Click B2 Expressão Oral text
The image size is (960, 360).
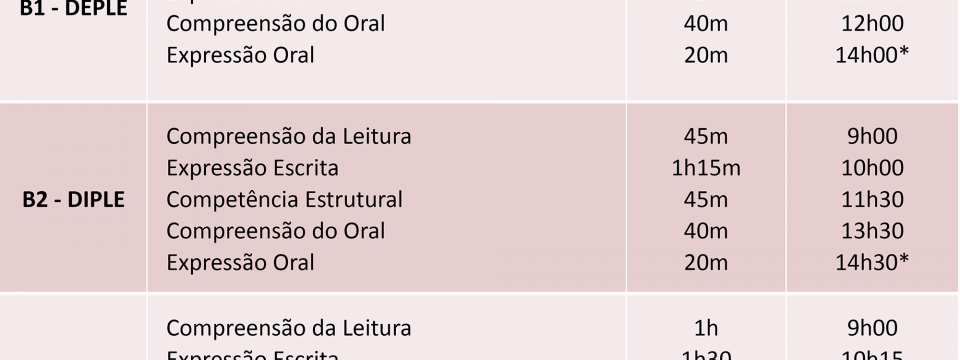(x=240, y=263)
